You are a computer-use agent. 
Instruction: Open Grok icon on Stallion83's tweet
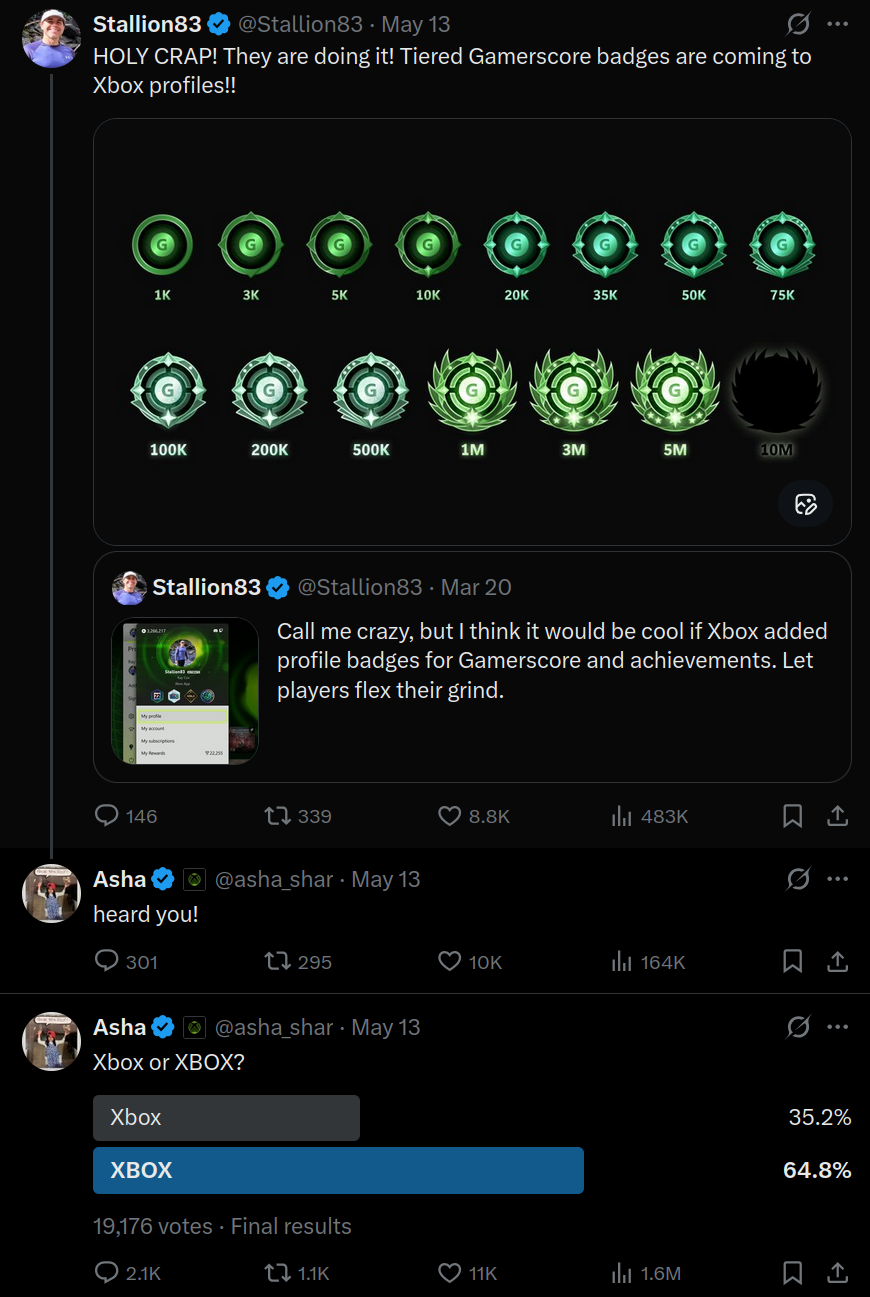pyautogui.click(x=798, y=24)
